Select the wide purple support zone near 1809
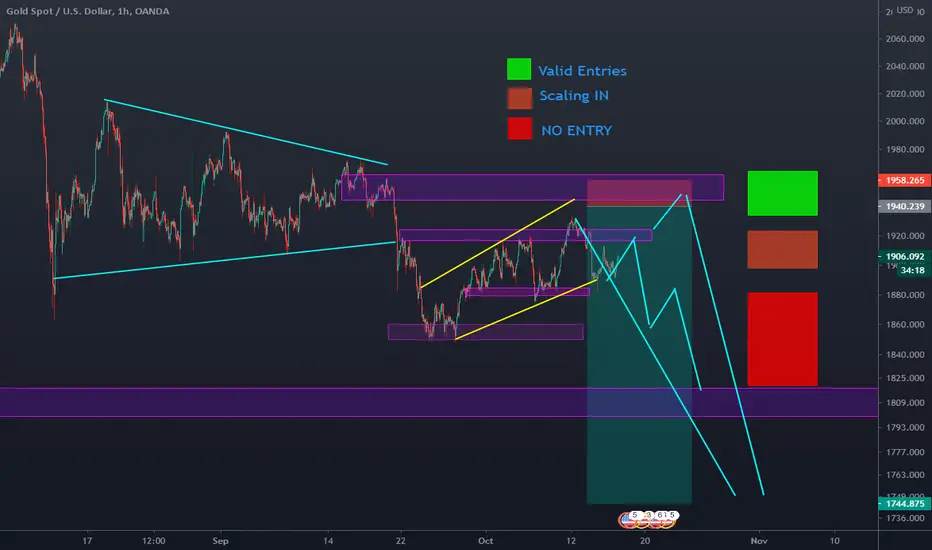 (x=439, y=403)
